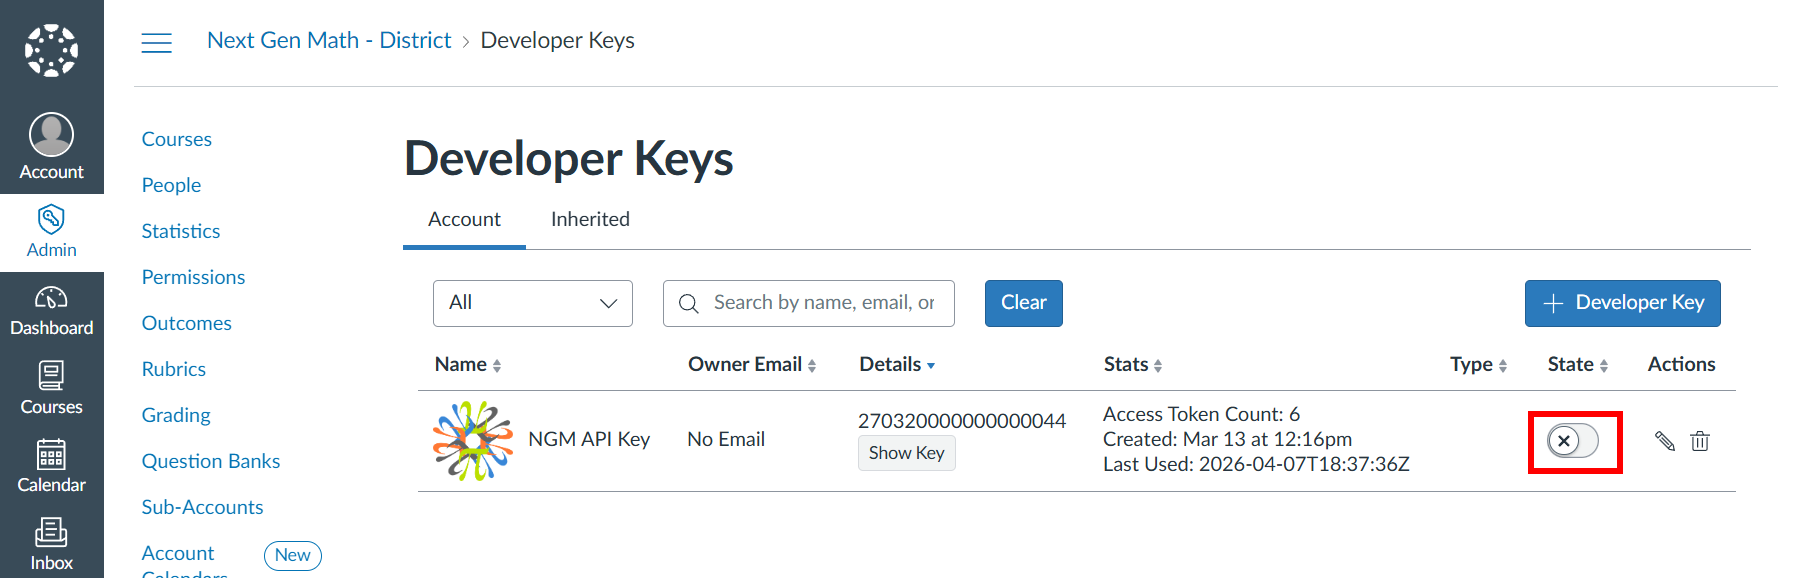Screen dimensions: 1806x578
Task: Switch to the Inherited tab
Action: click(590, 219)
